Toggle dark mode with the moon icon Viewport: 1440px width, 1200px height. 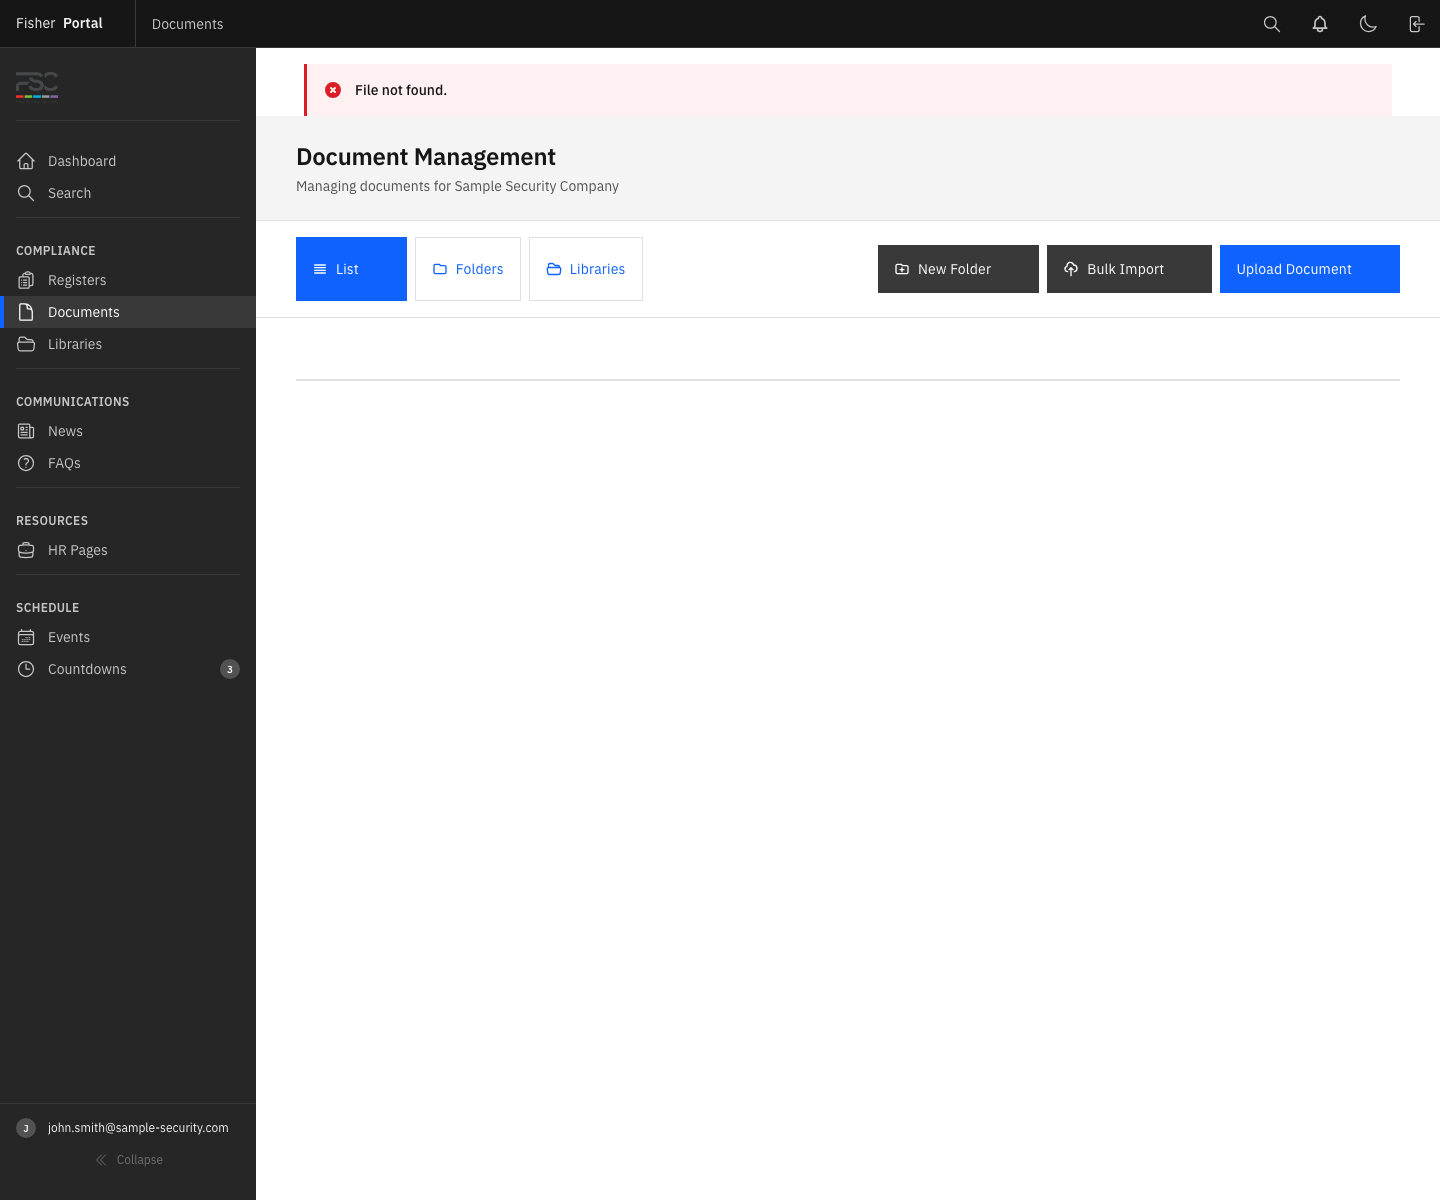tap(1368, 24)
